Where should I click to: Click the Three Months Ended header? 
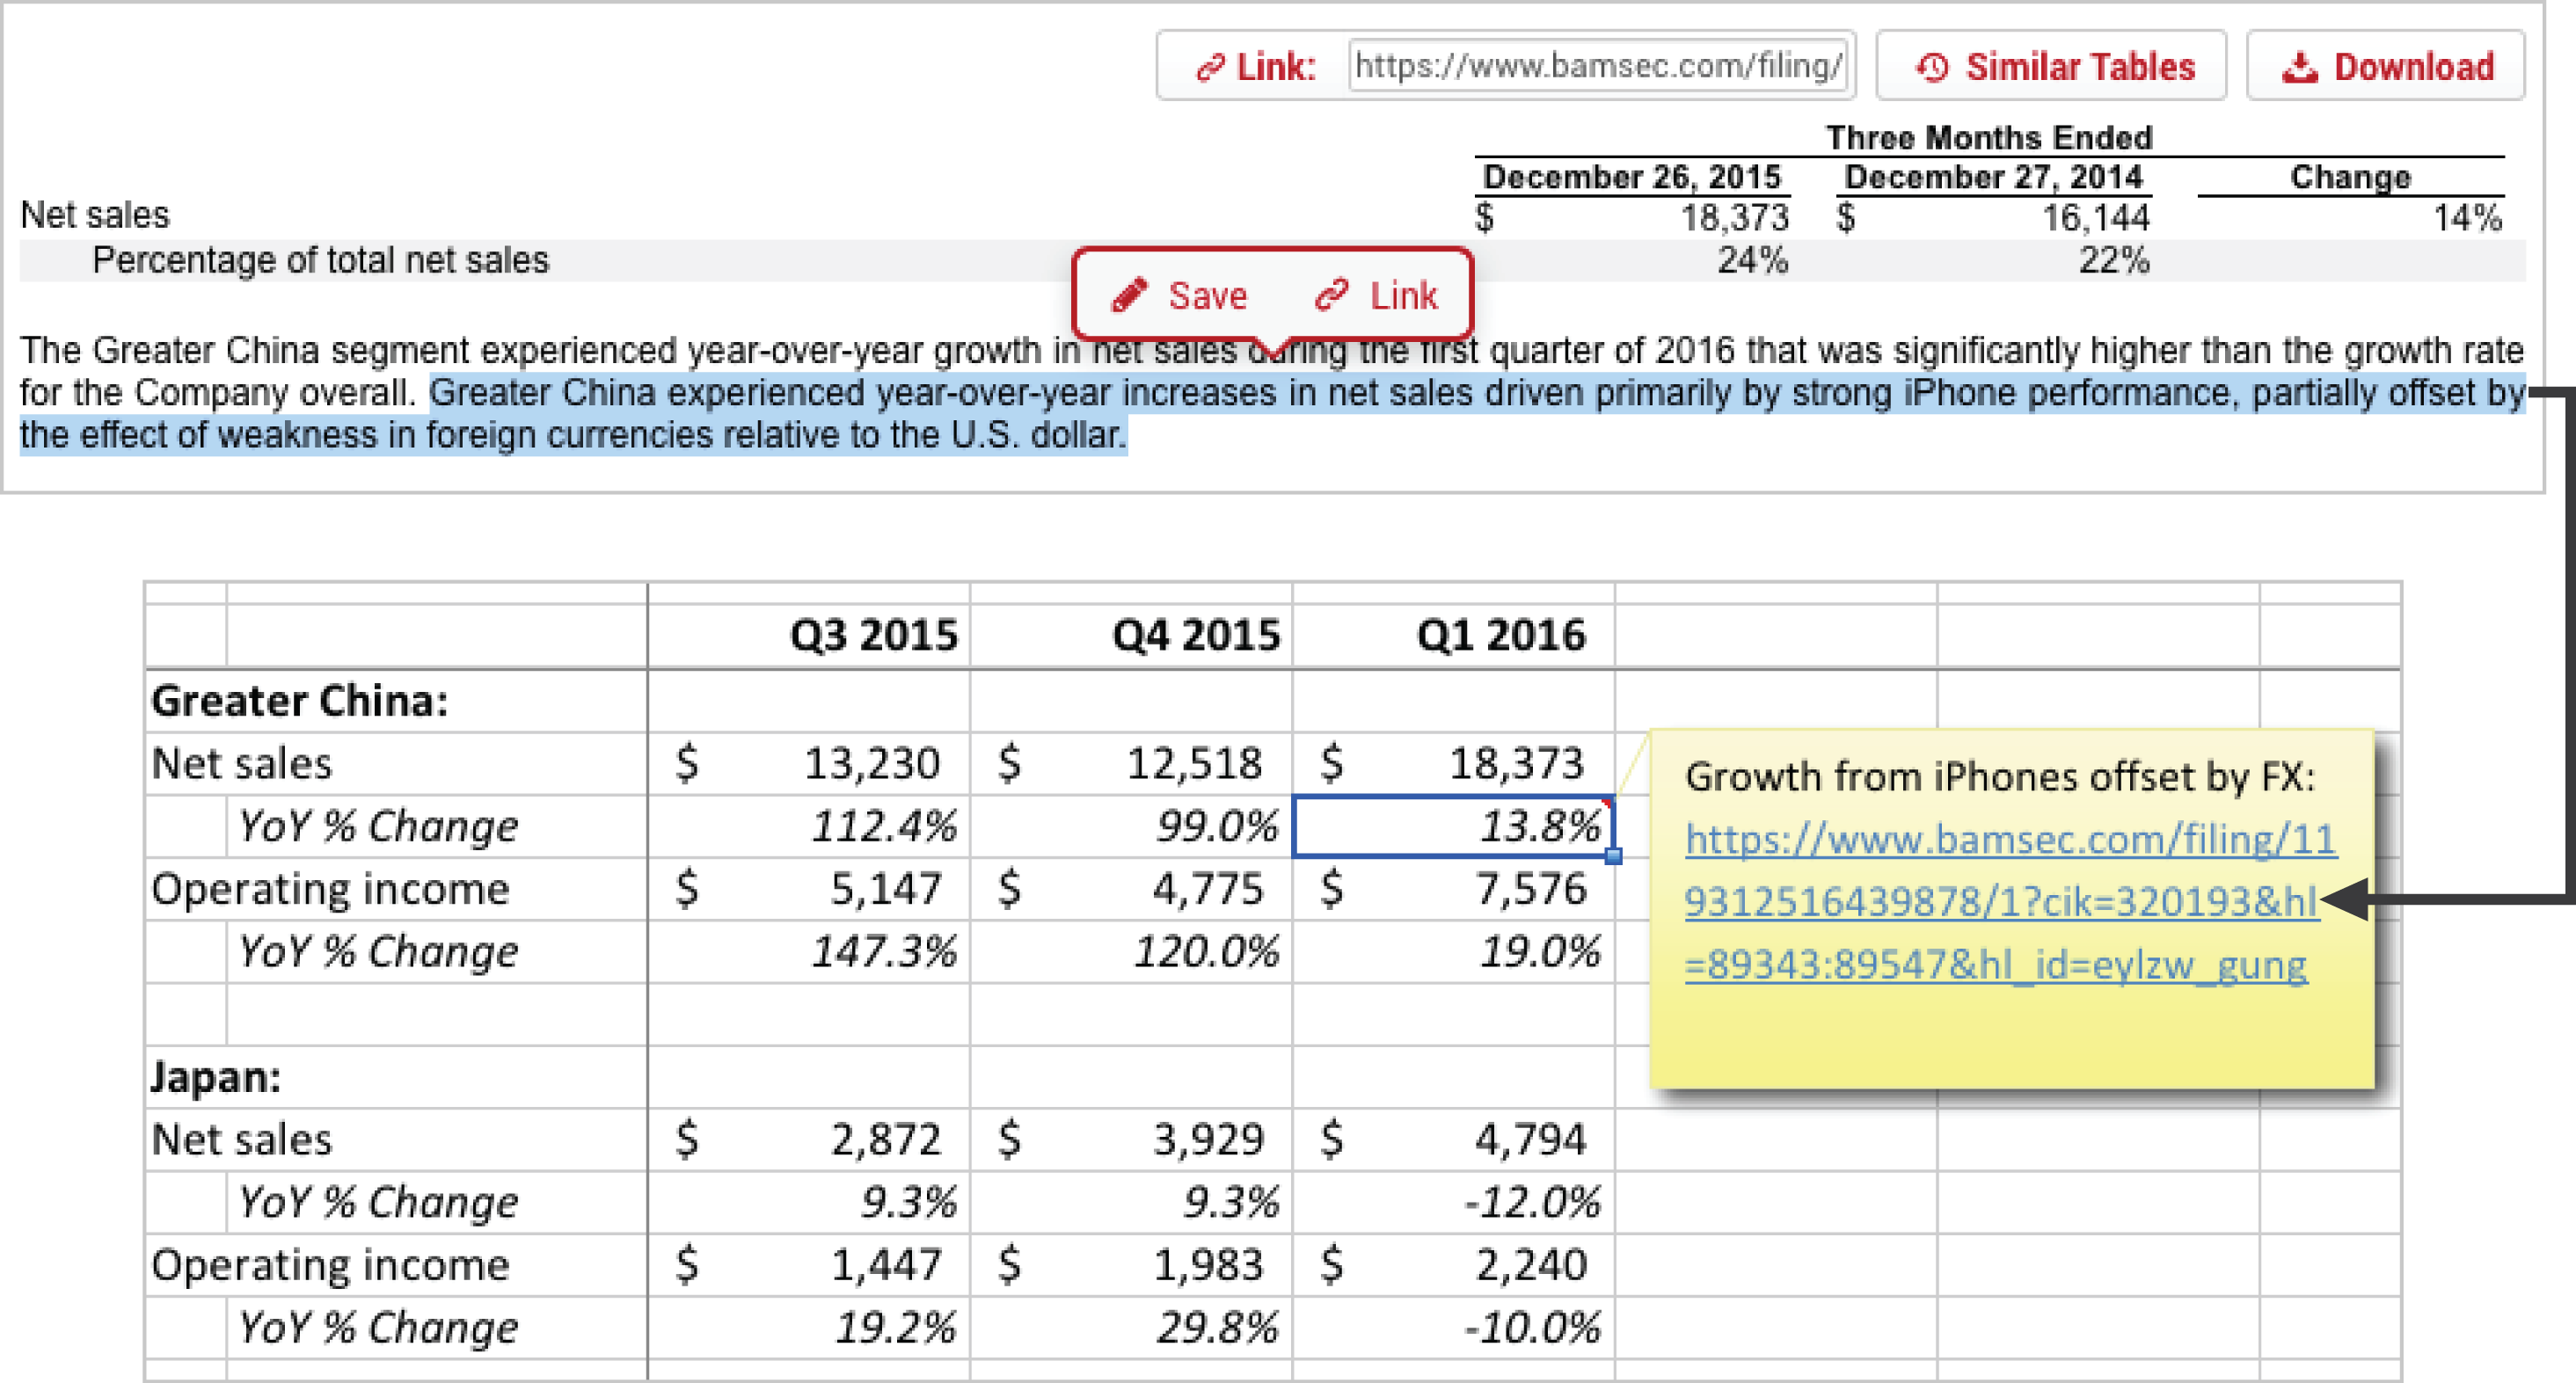[1989, 137]
